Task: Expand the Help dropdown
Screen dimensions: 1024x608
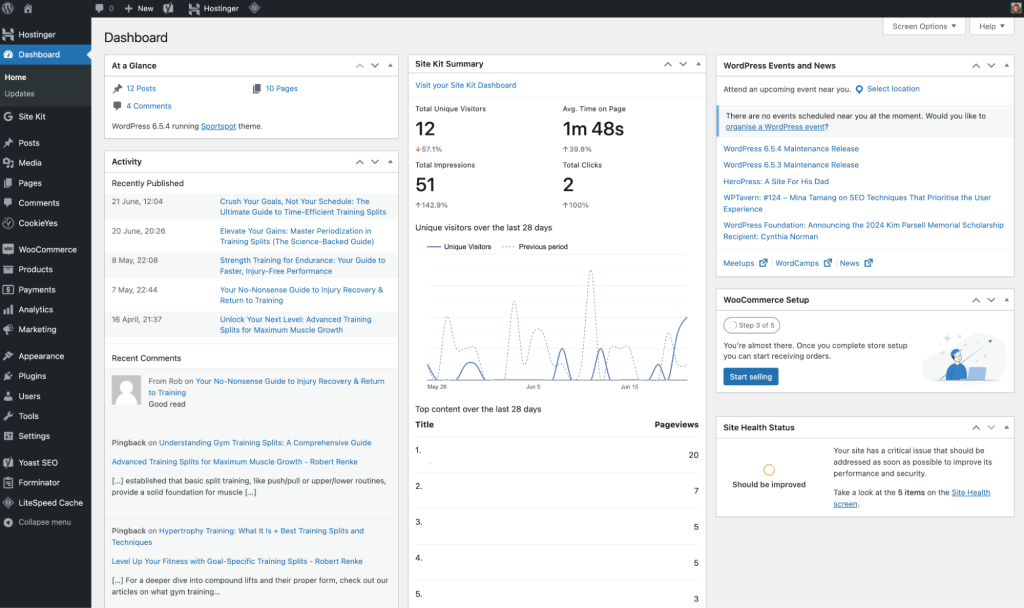Action: (991, 26)
